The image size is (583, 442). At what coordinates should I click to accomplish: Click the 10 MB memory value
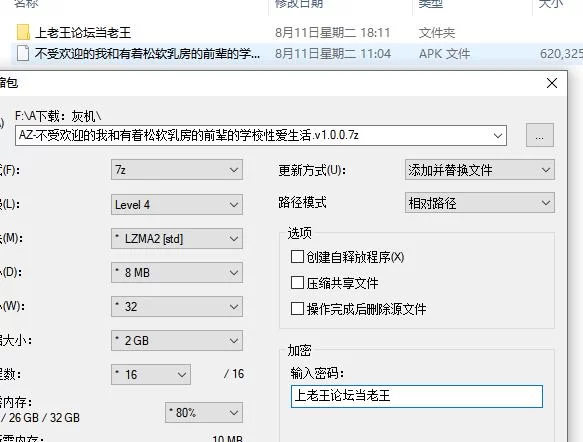[227, 439]
